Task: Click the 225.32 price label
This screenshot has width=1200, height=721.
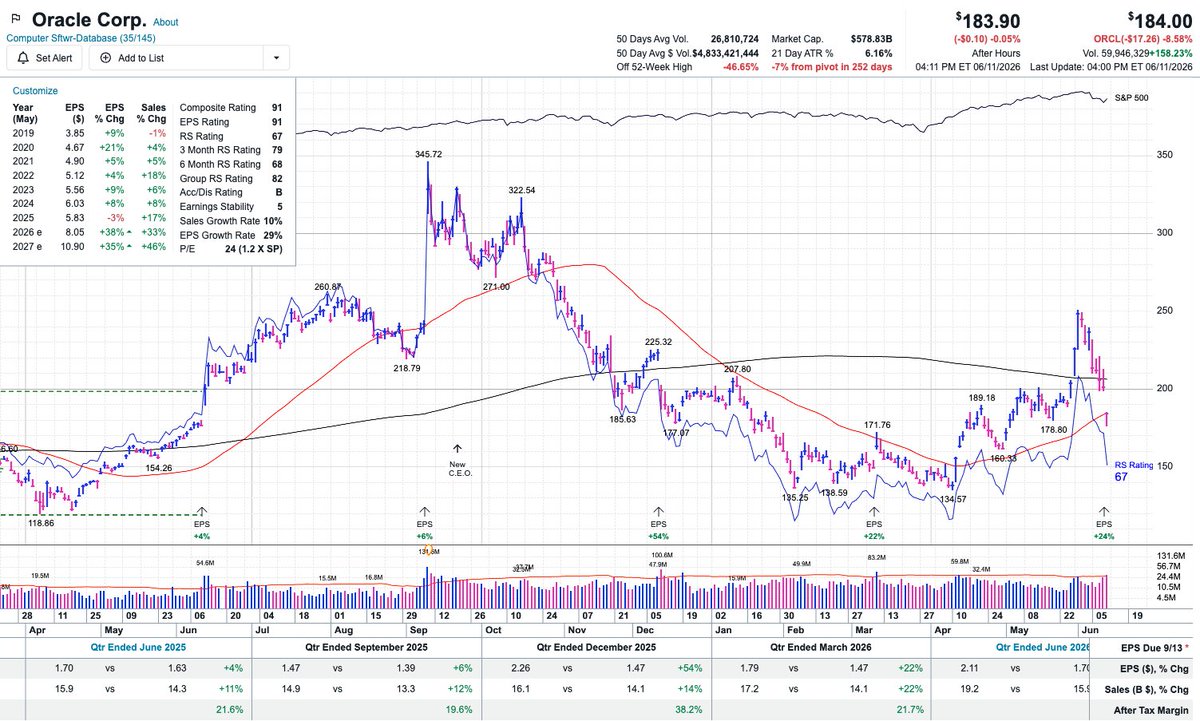Action: click(x=658, y=342)
